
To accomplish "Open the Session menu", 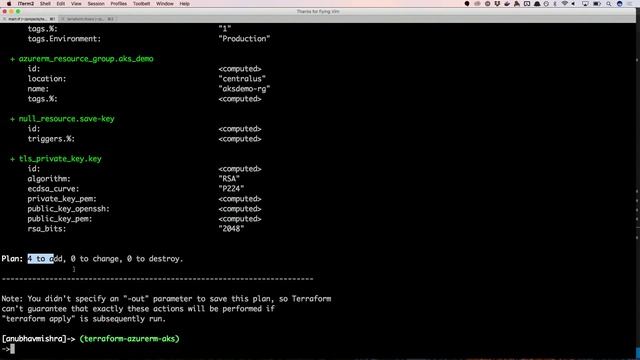I will [96, 4].
